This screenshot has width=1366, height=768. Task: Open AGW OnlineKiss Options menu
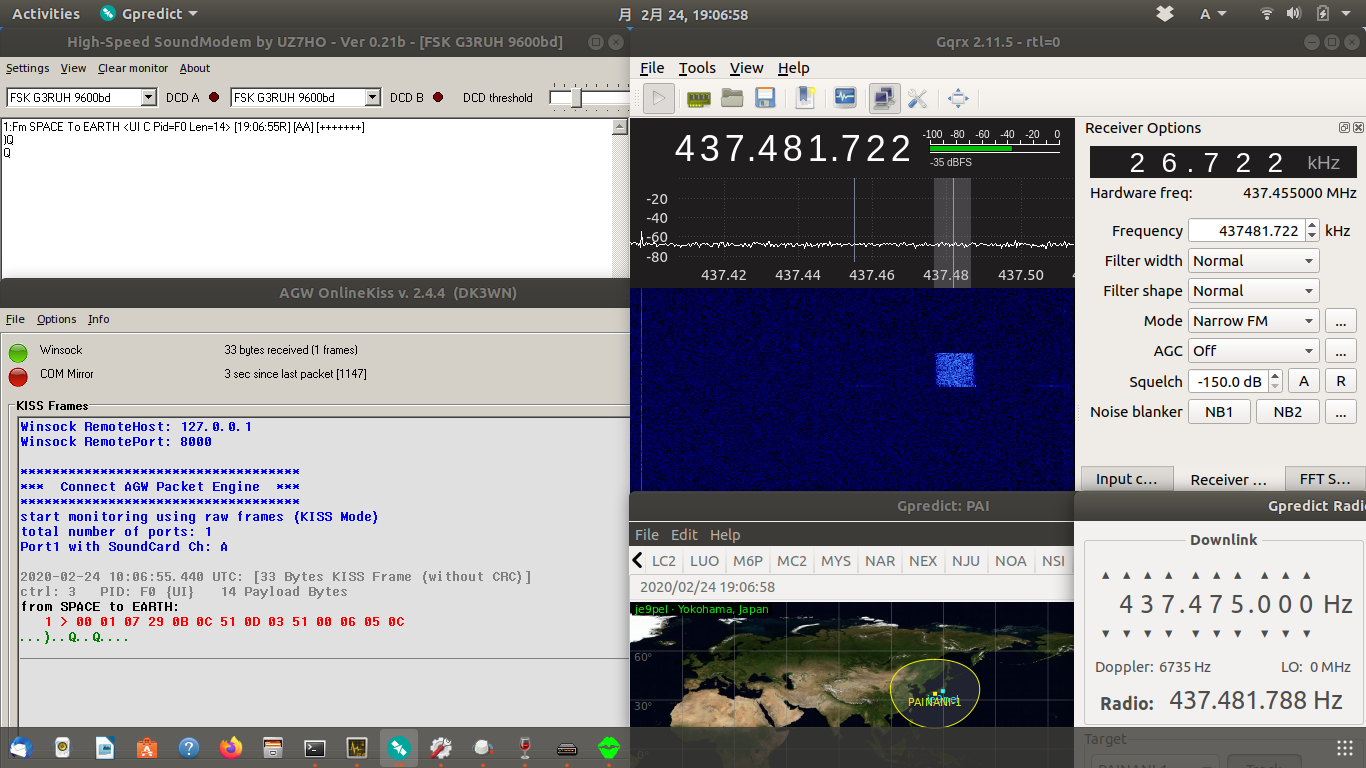pos(56,319)
